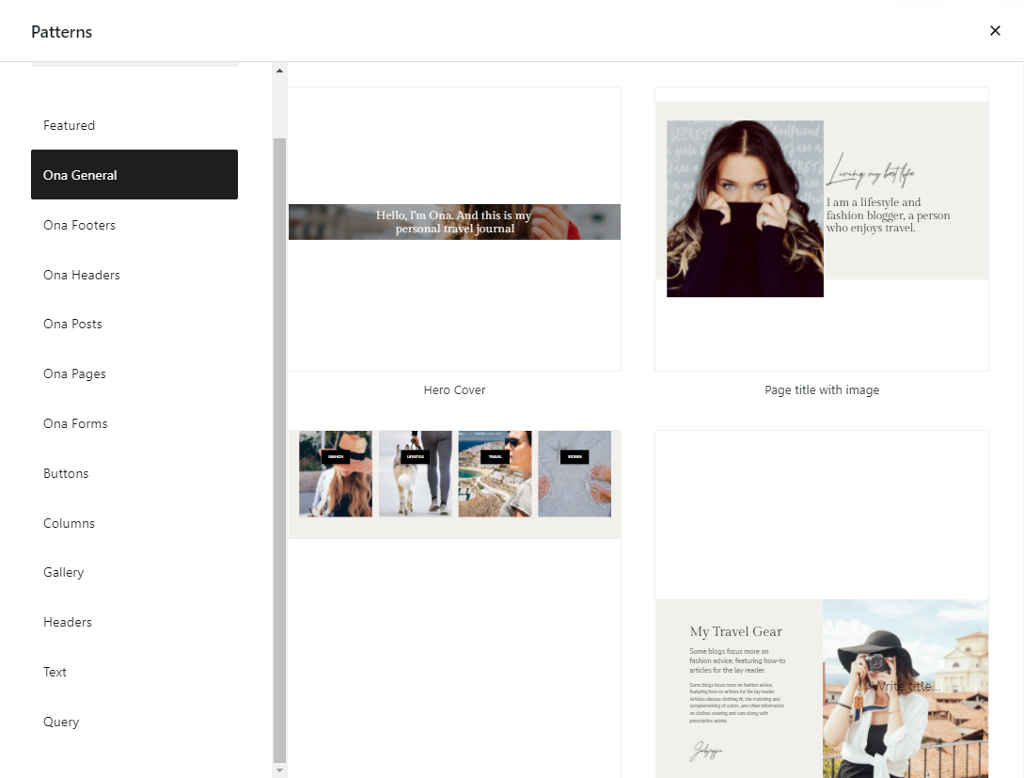Insert the Page title with image pattern

click(x=821, y=229)
